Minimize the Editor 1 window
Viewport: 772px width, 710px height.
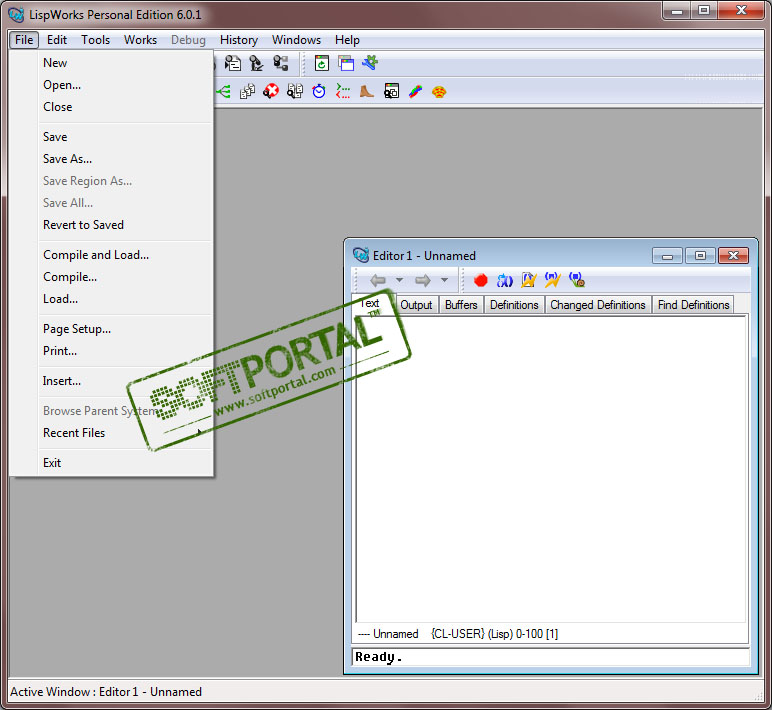667,256
